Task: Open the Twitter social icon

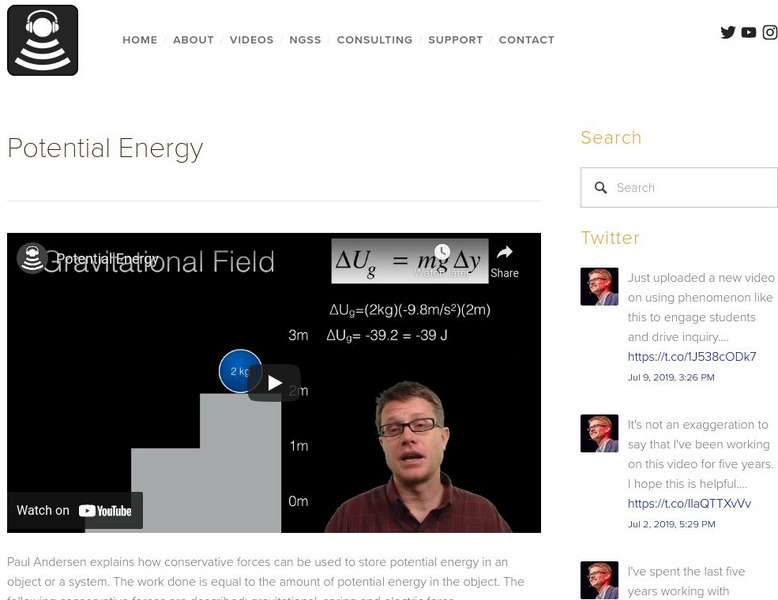Action: pos(728,32)
